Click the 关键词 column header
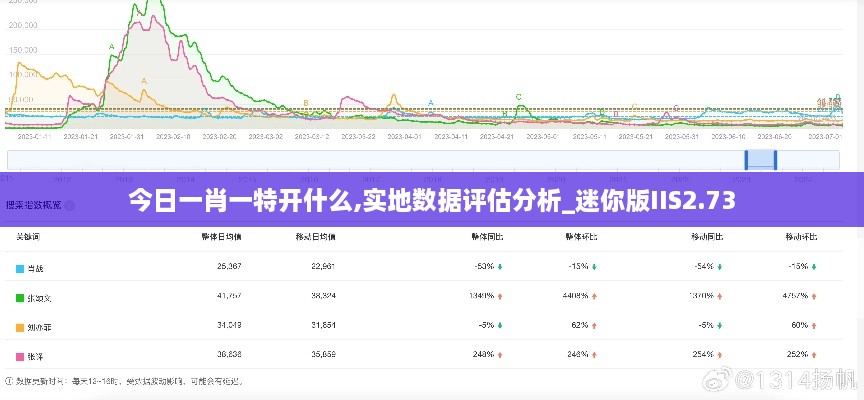The width and height of the screenshot is (864, 400). click(27, 237)
